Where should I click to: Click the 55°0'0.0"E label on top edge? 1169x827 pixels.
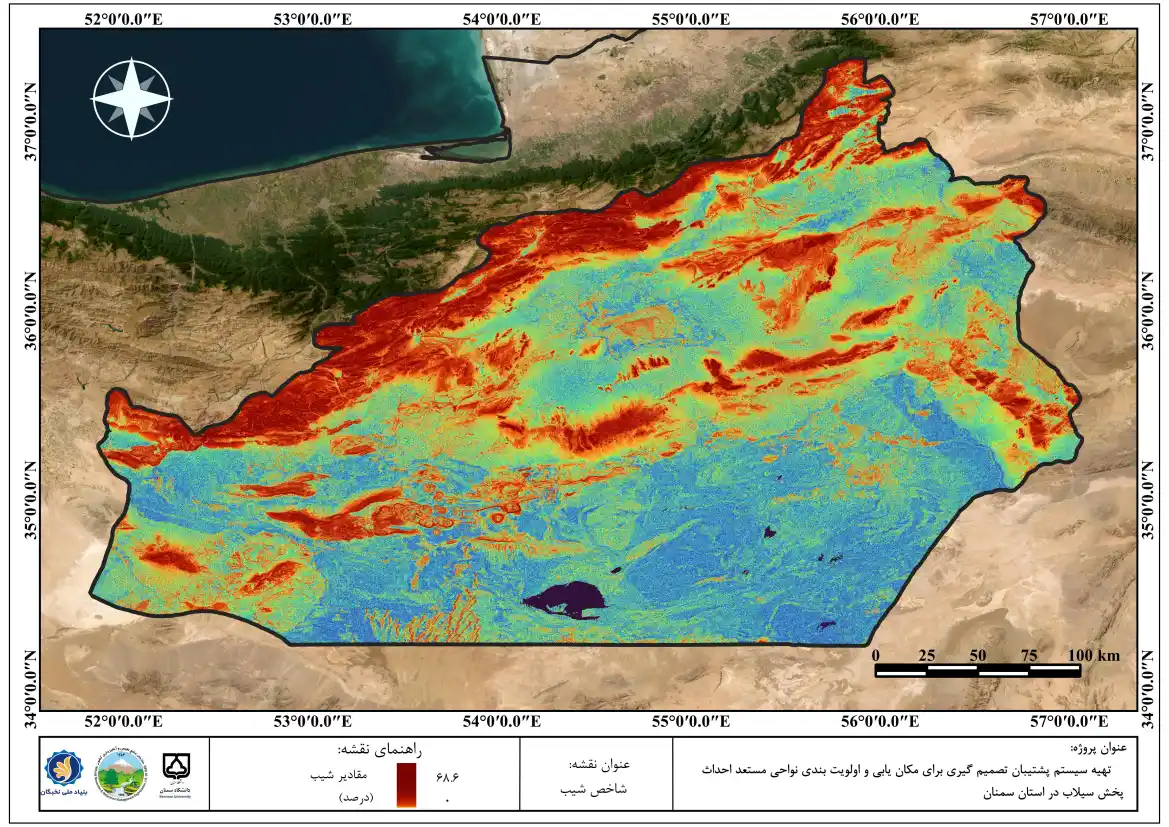pyautogui.click(x=691, y=19)
